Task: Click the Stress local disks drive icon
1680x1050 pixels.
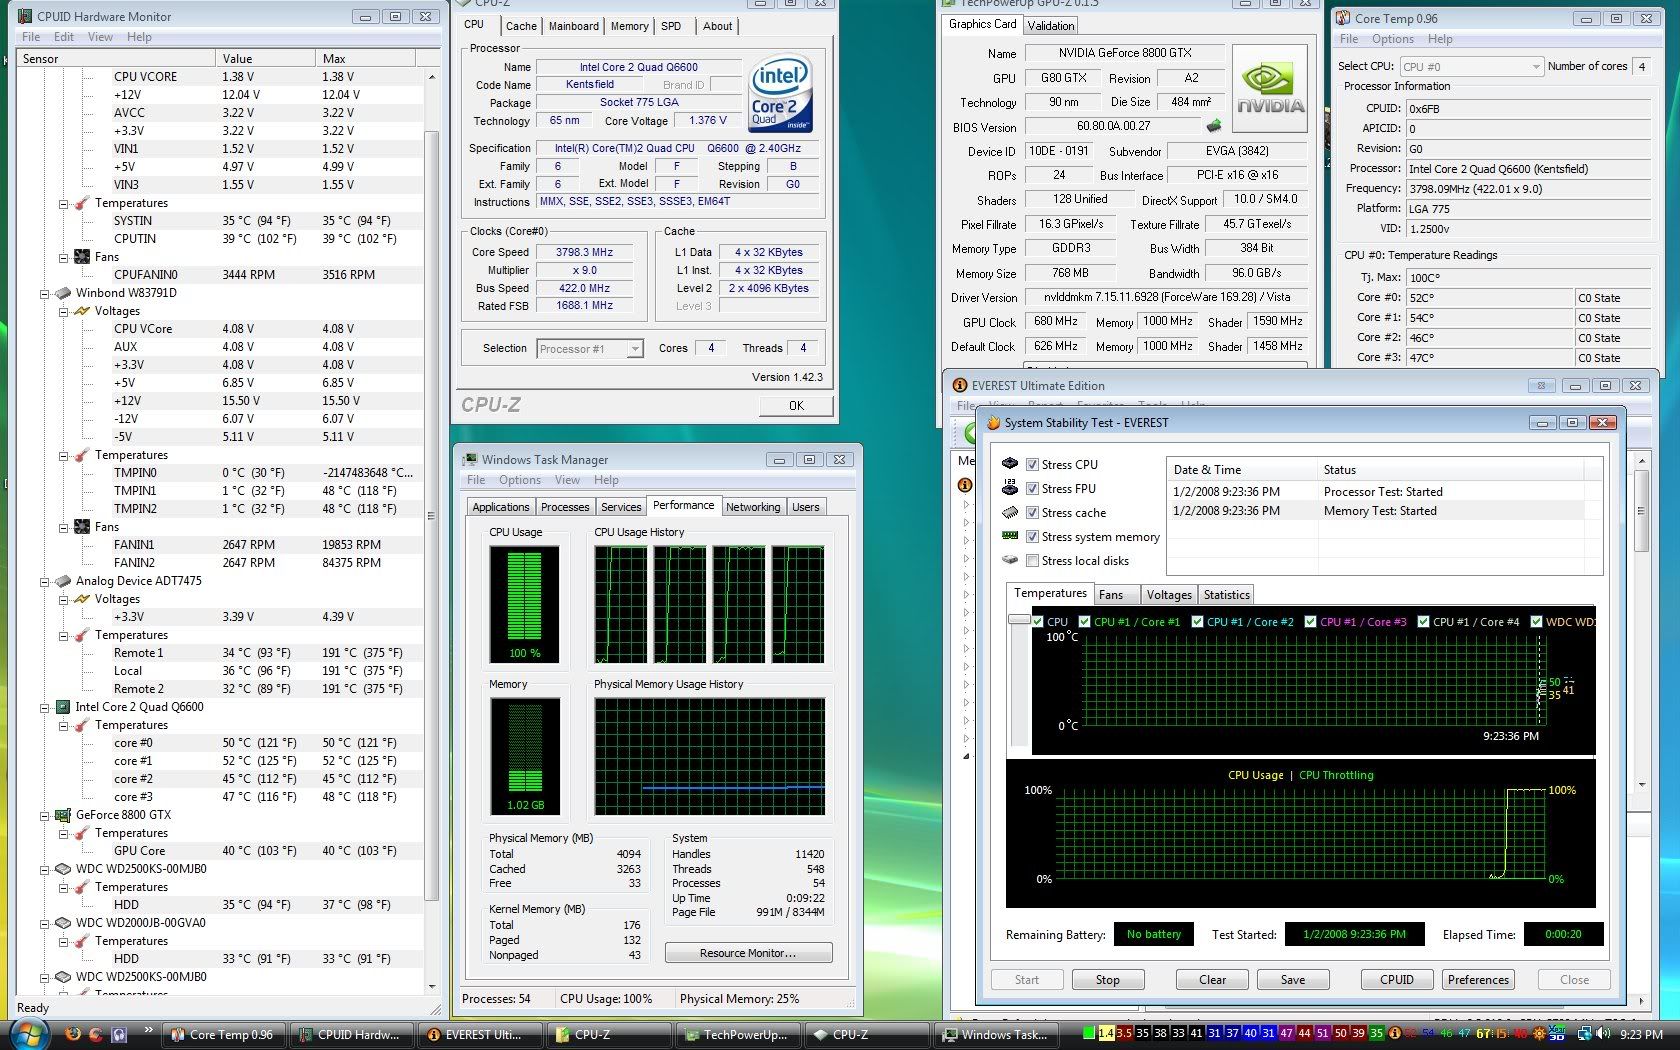Action: point(1010,560)
